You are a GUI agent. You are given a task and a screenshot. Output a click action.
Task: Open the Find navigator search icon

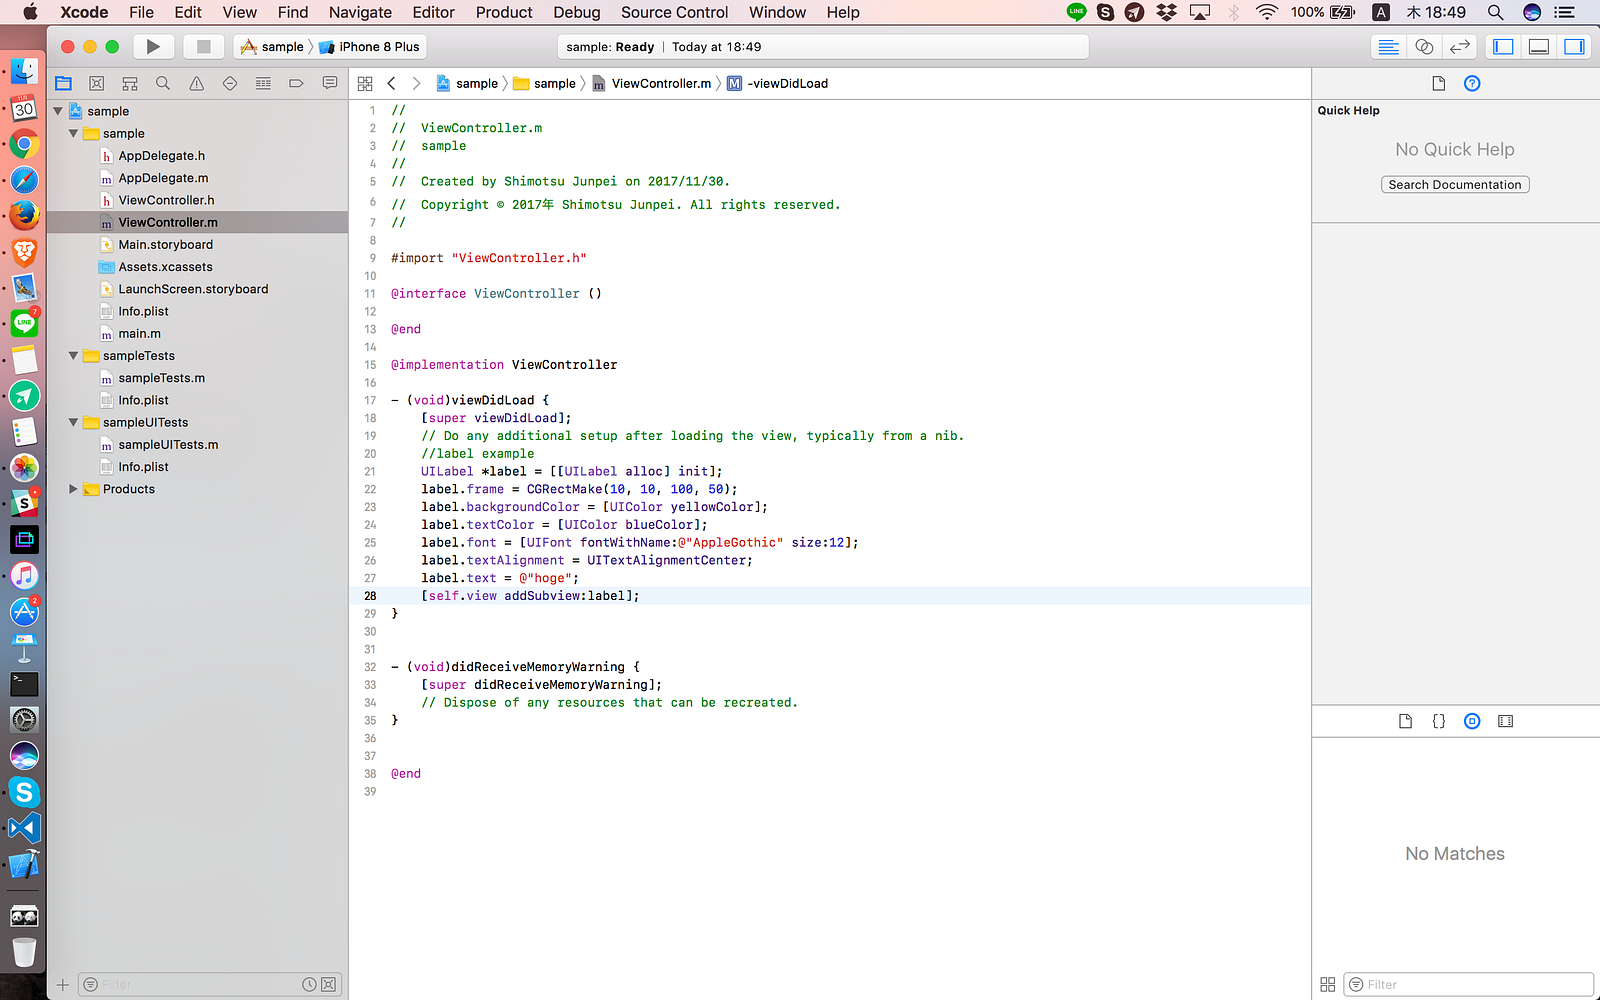tap(163, 84)
